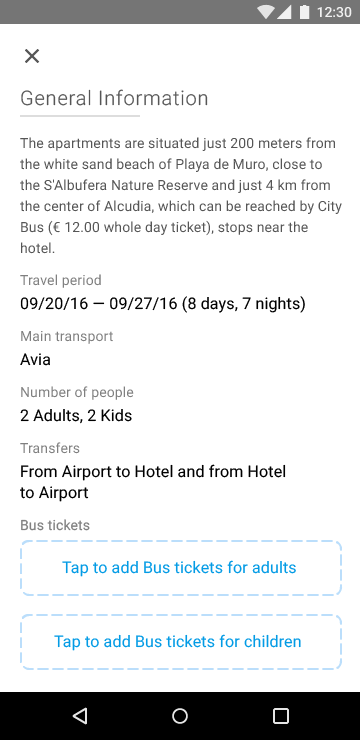Tap the Main transport label
The image size is (360, 740).
(67, 336)
